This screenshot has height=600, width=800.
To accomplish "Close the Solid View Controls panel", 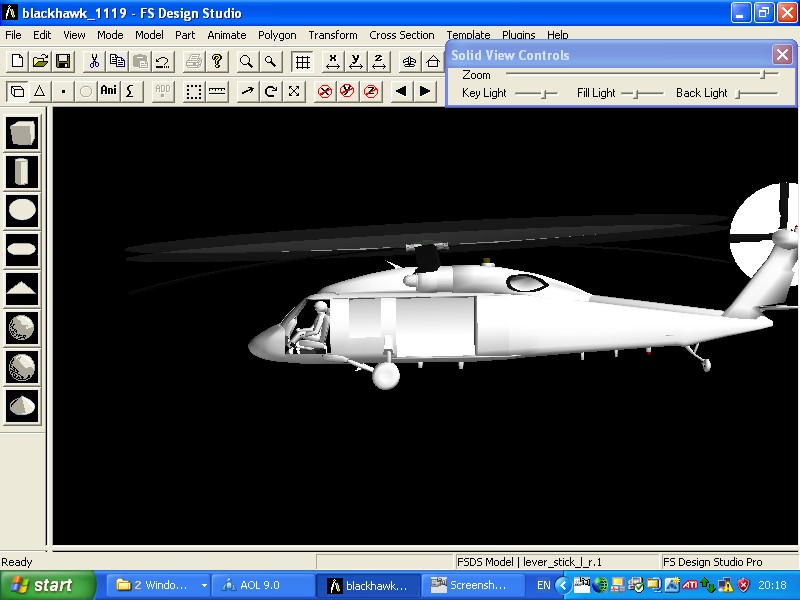I will (x=782, y=55).
